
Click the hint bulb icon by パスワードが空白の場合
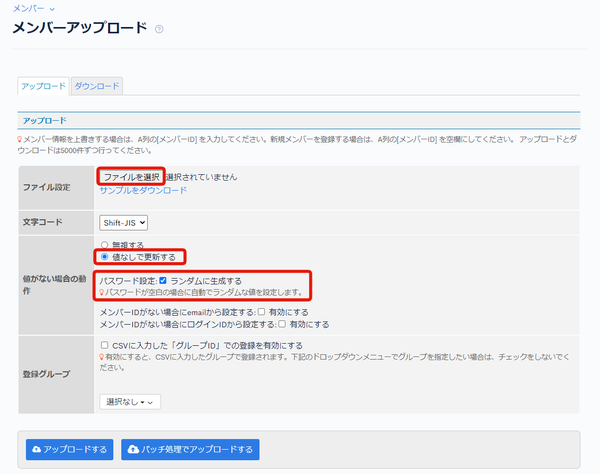tap(102, 293)
